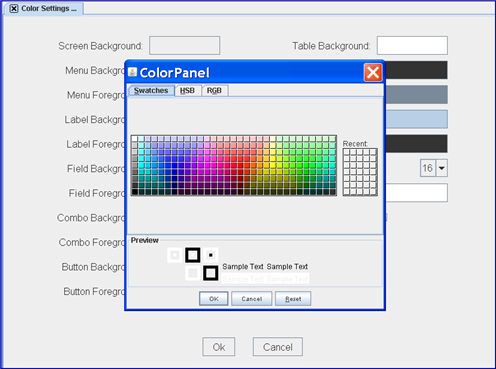Screen dimensions: 496x369
Task: Pick the bright red swatch in the palette
Action: pyautogui.click(x=240, y=165)
